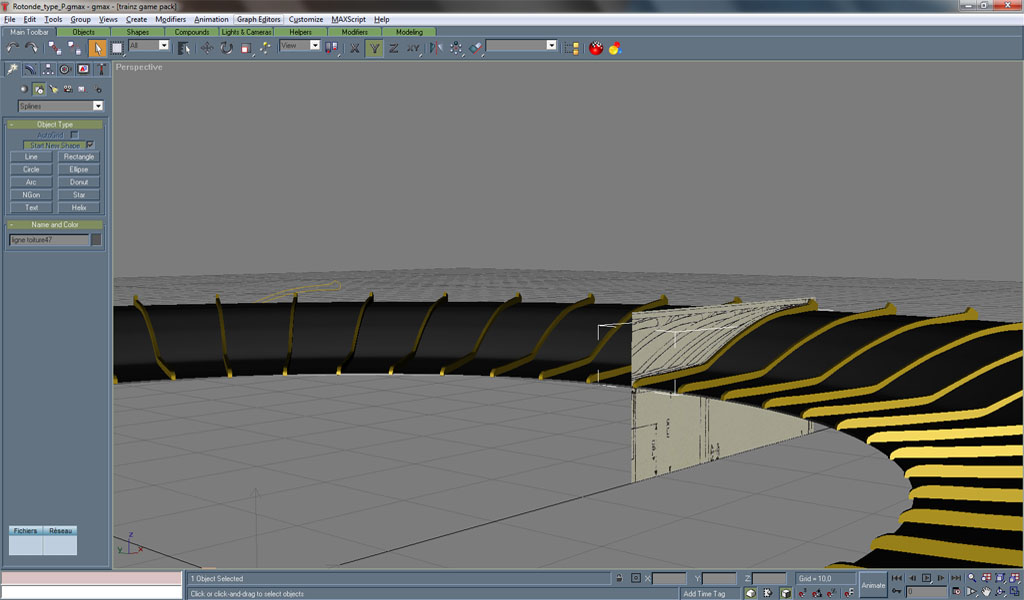Click the Pan view hand icon
Screen dimensions: 1024x600
click(x=986, y=592)
